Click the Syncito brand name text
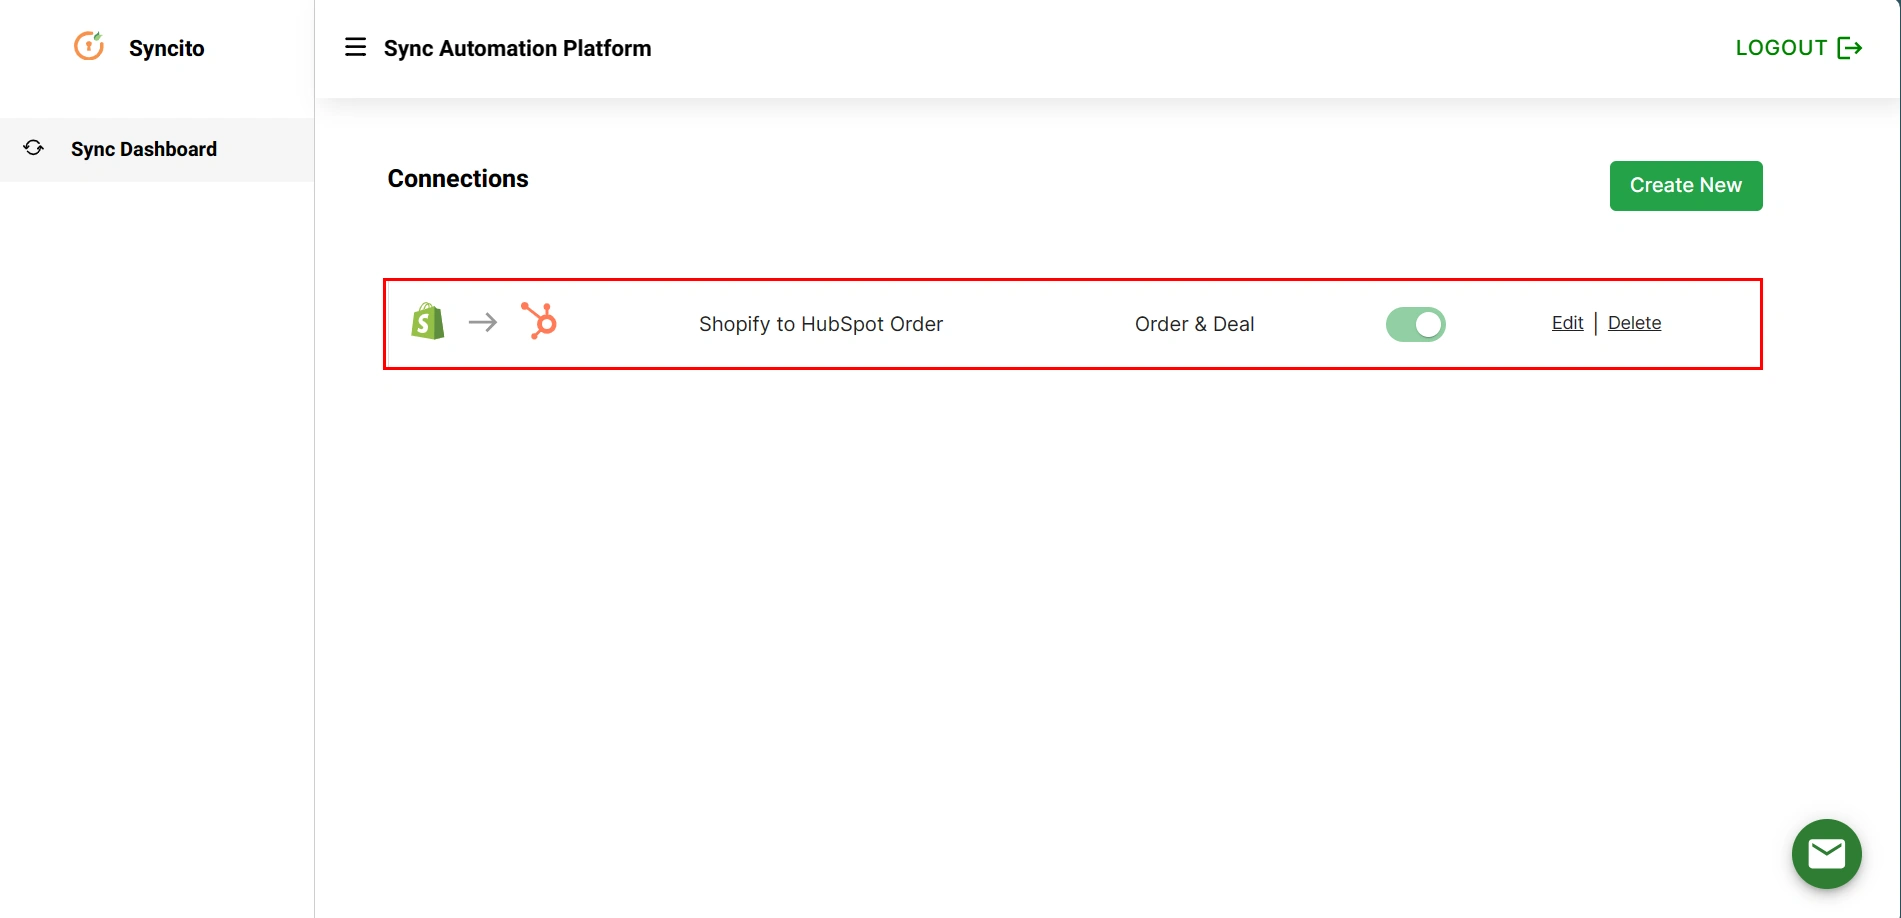 tap(165, 47)
